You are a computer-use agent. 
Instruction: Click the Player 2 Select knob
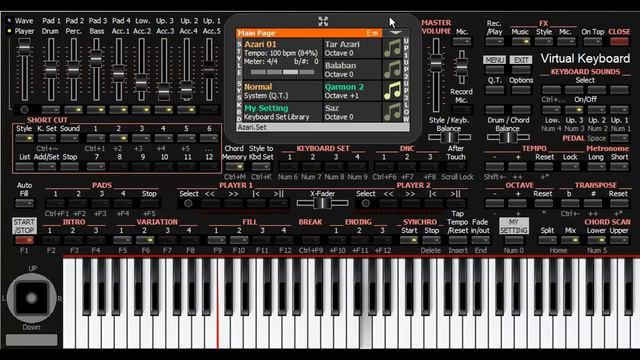tap(366, 203)
